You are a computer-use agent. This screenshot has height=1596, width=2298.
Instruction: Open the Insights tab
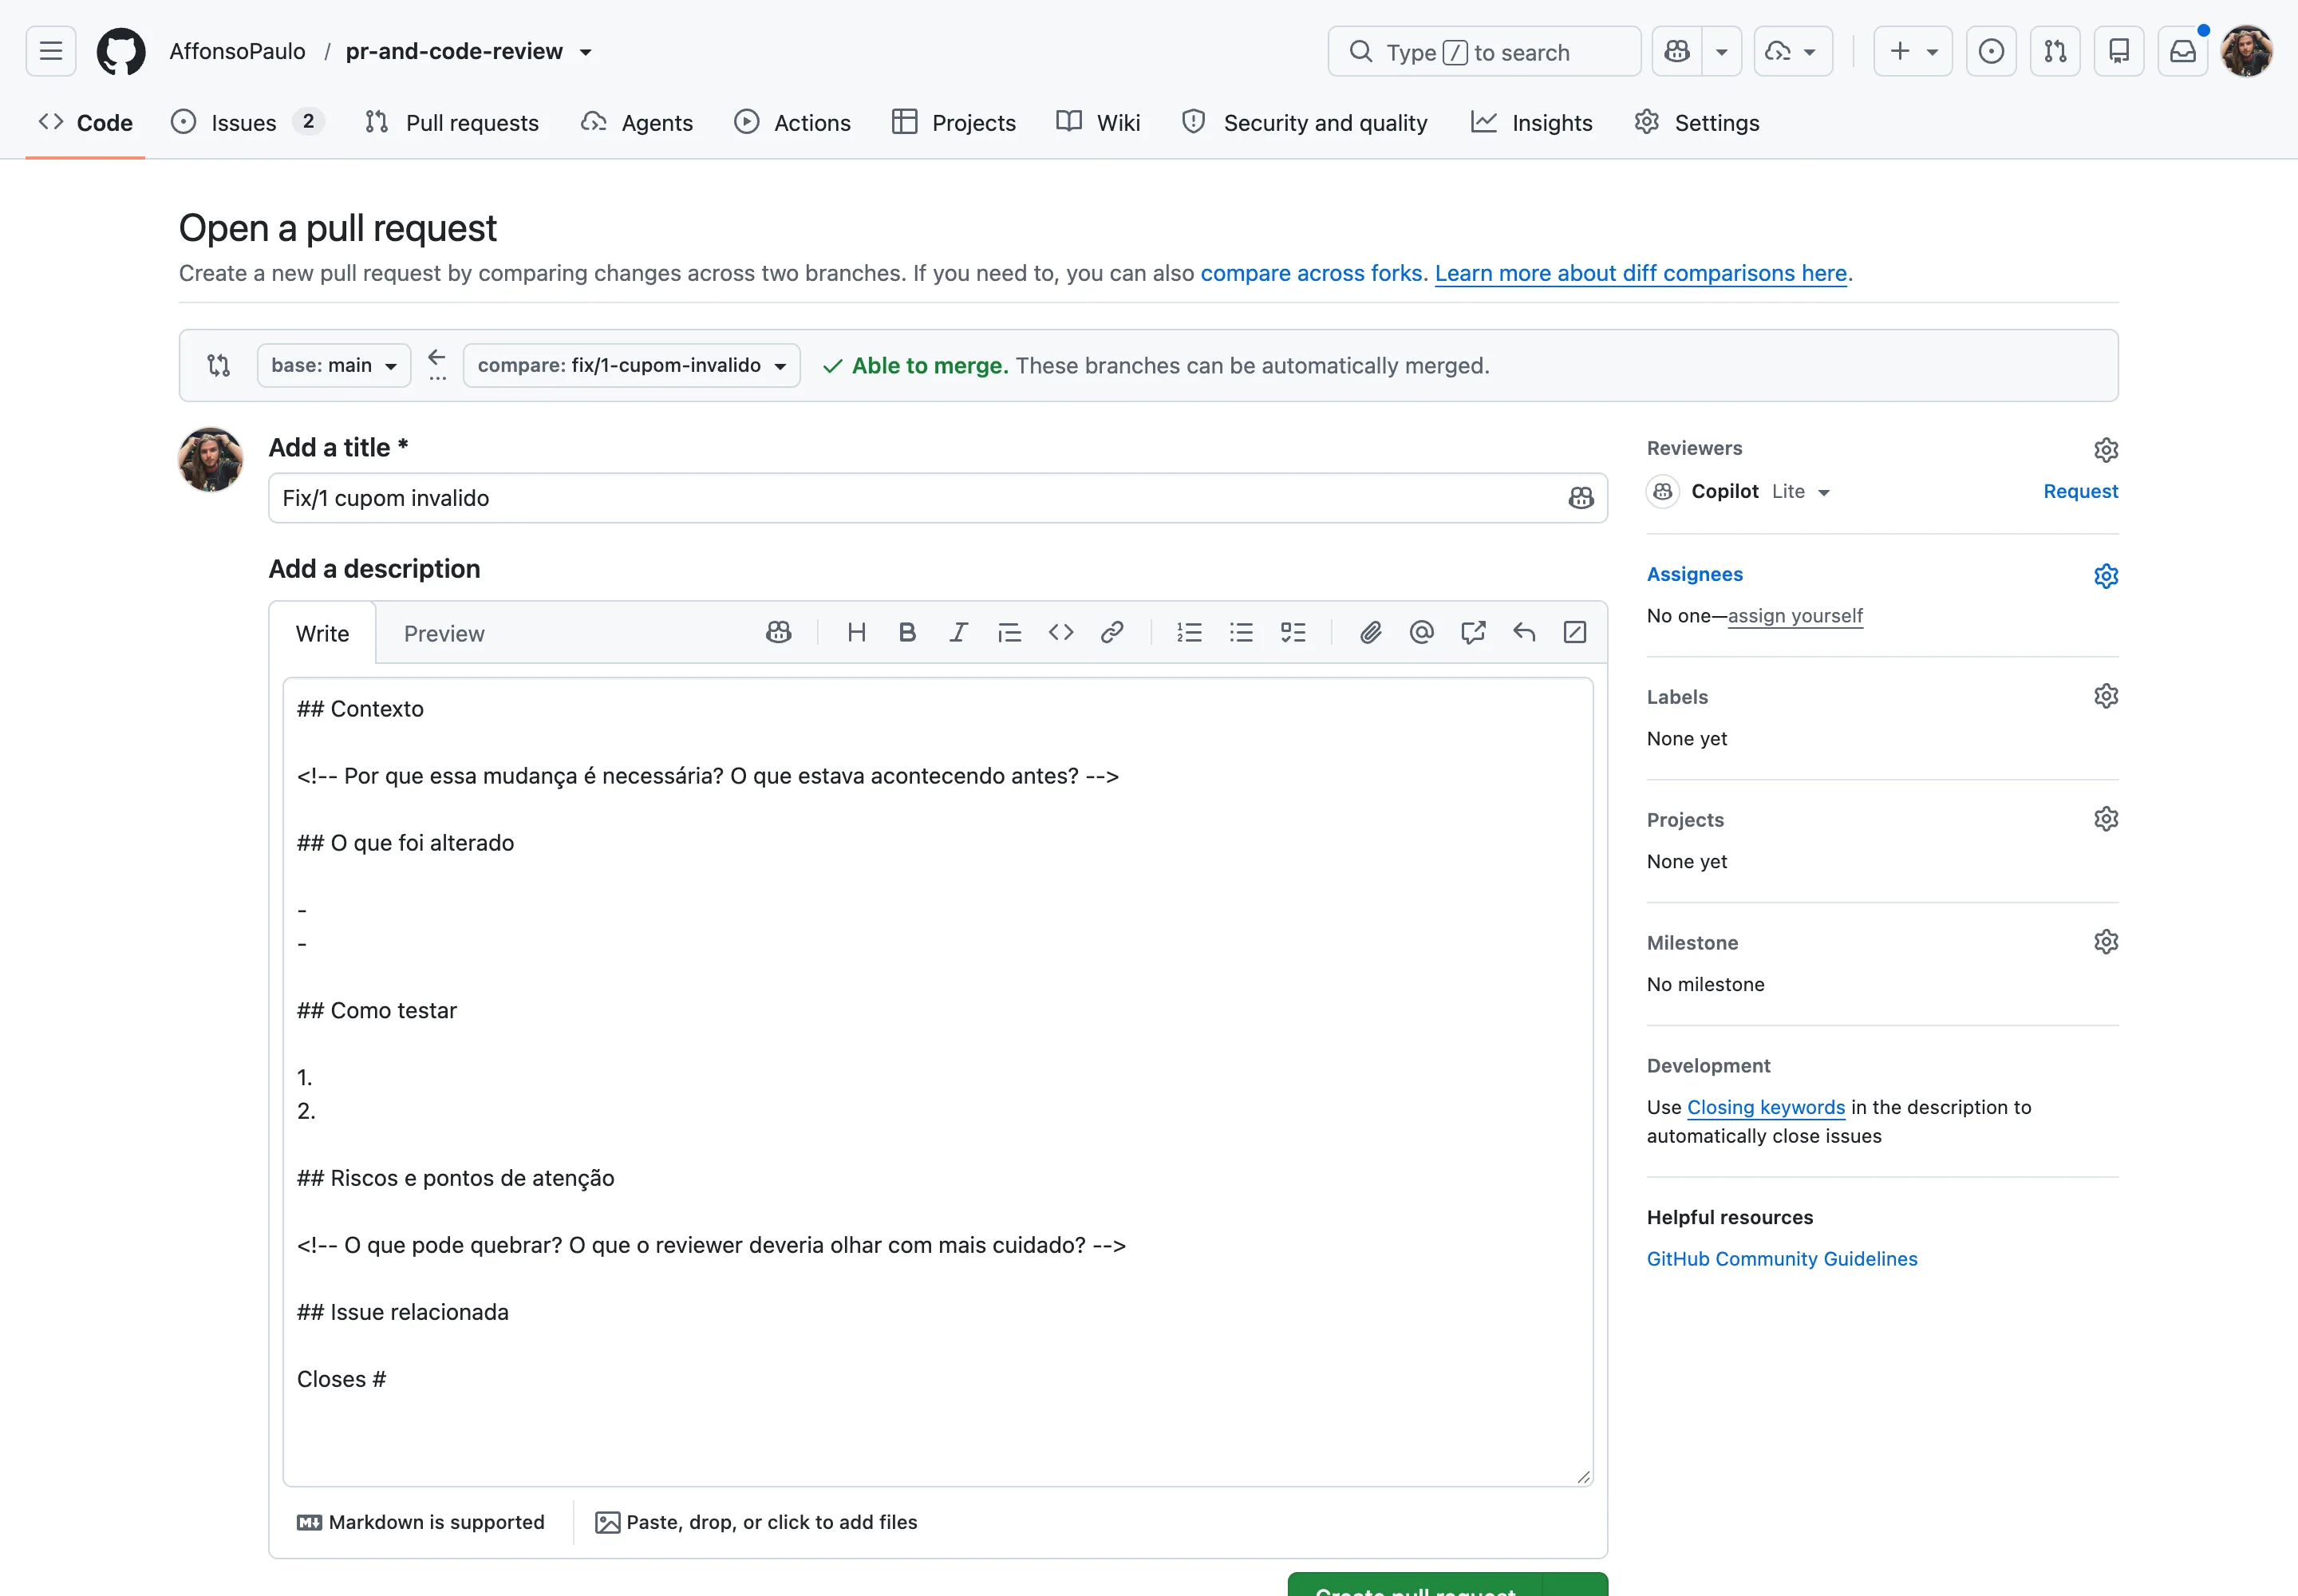coord(1532,122)
